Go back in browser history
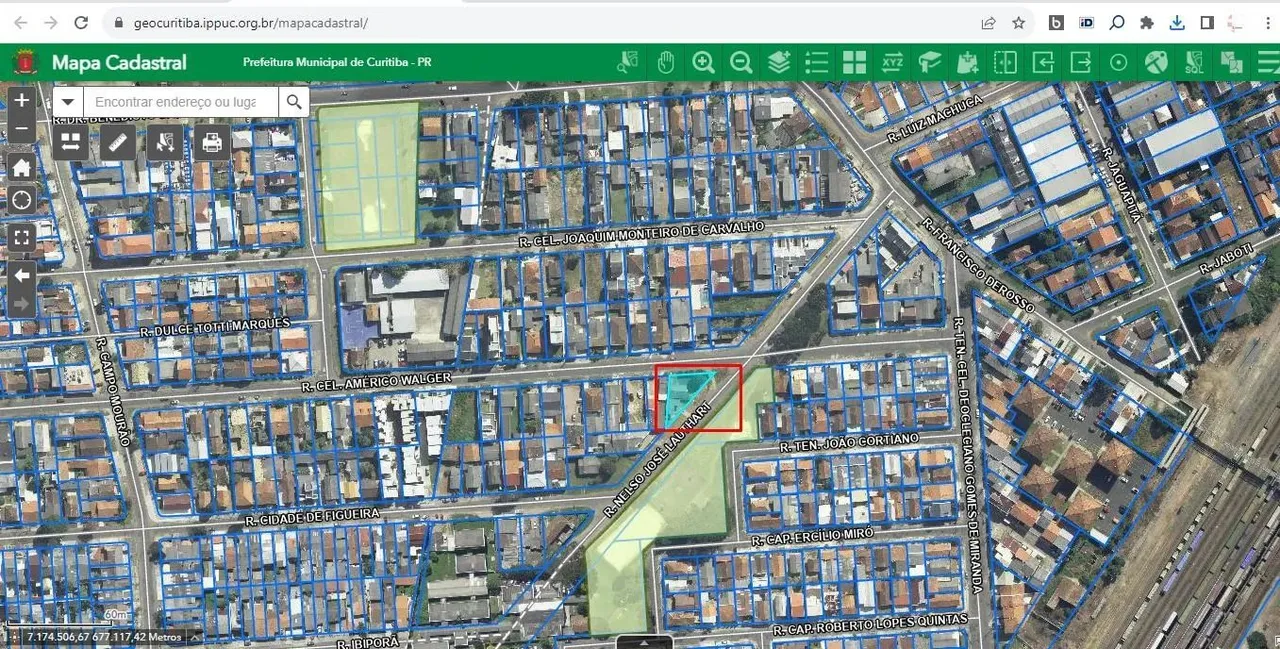Screen dimensions: 1280x649 pos(22,22)
